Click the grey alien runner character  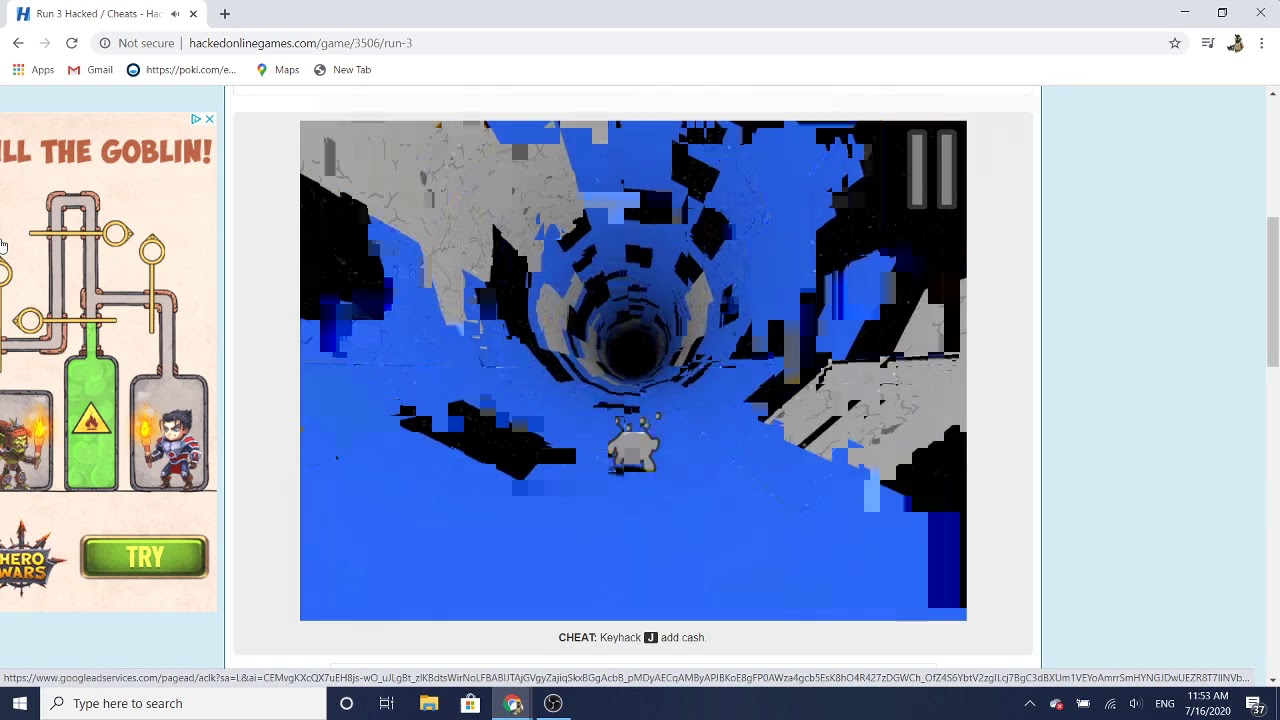[633, 445]
